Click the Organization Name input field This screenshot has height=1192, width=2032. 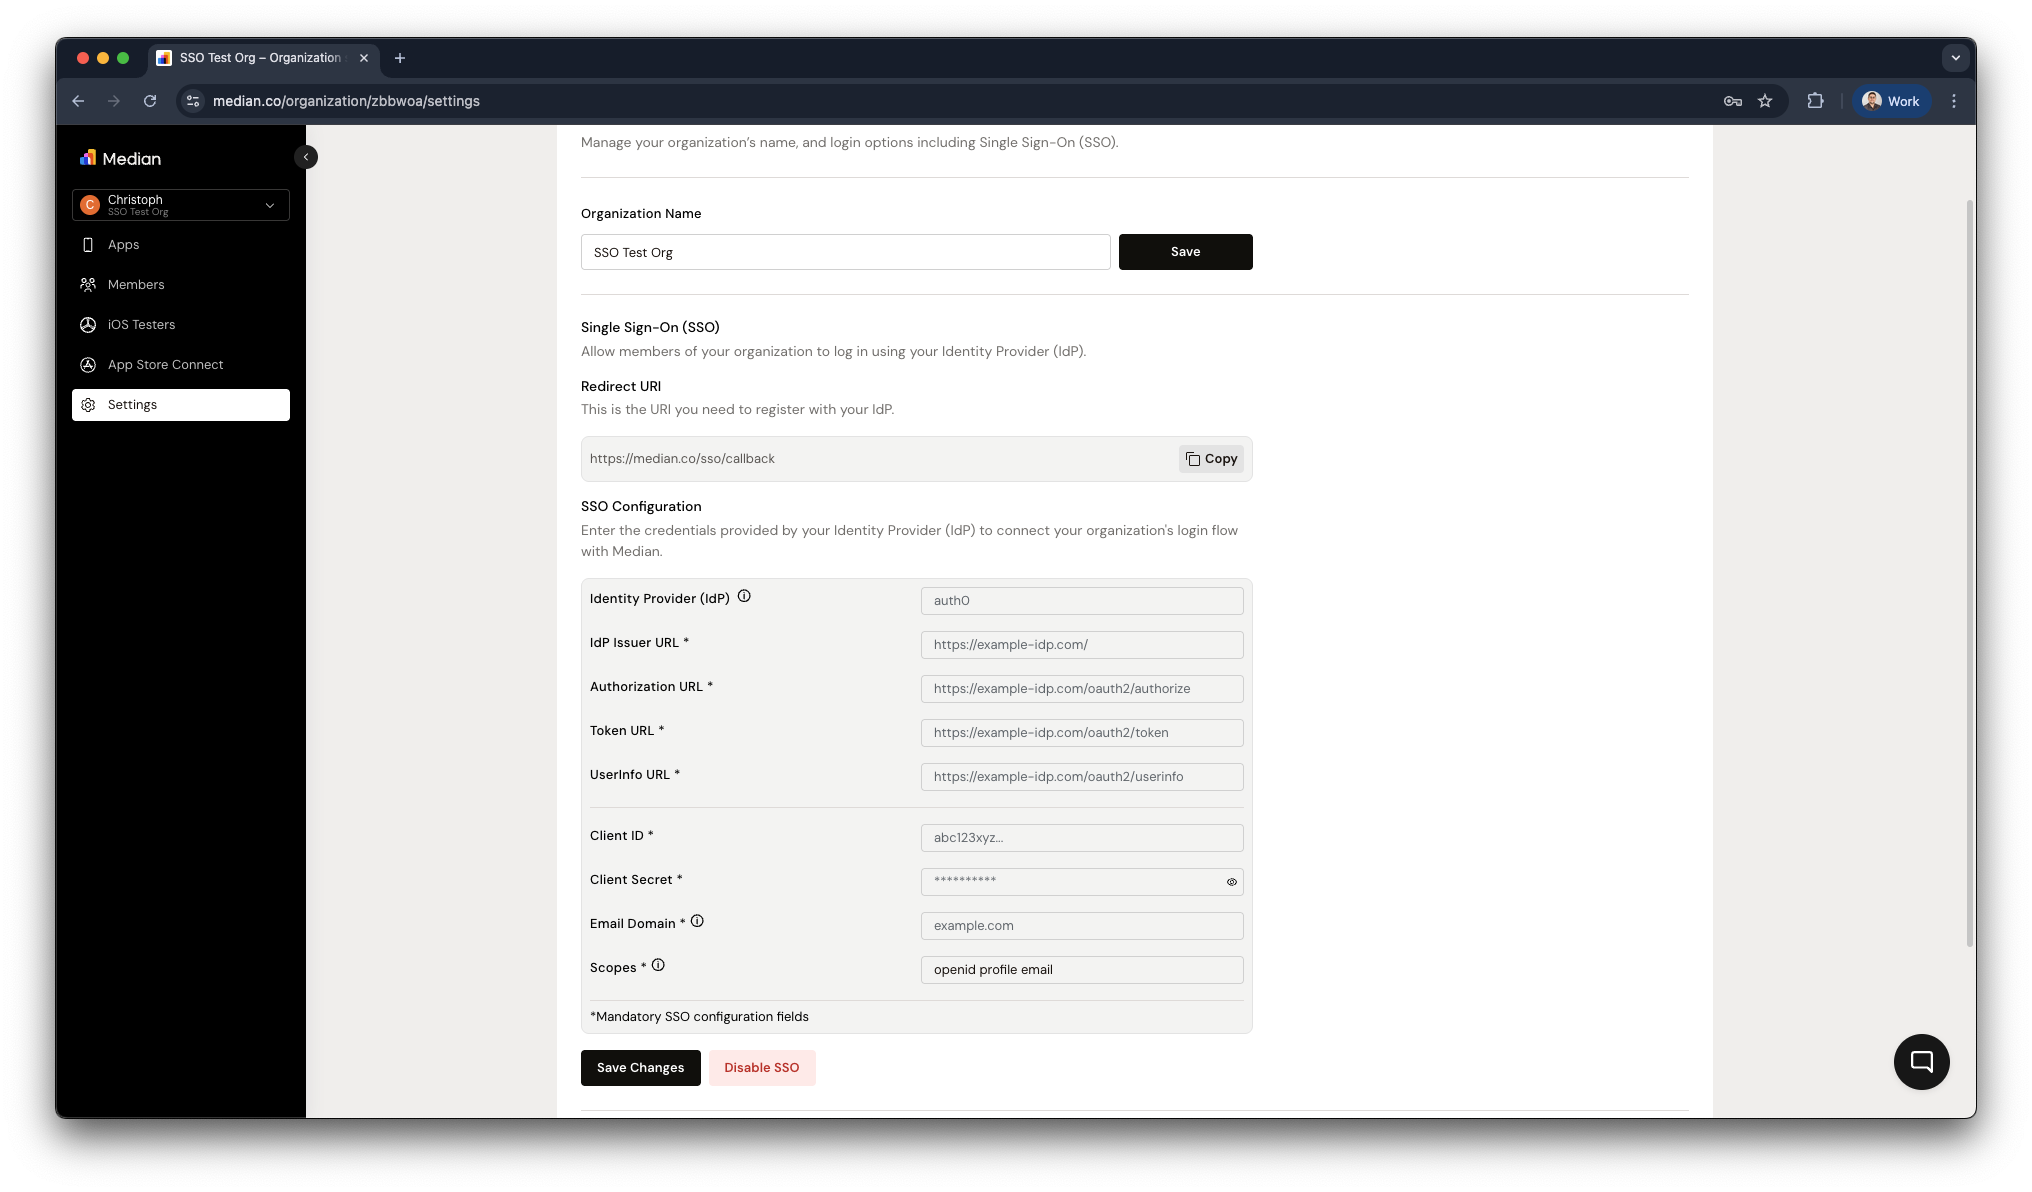(845, 252)
